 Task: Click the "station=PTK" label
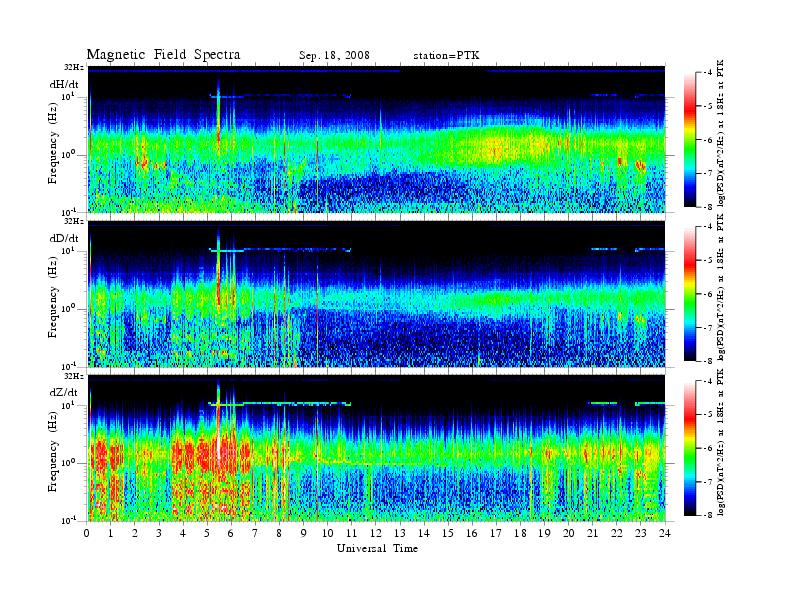point(446,56)
